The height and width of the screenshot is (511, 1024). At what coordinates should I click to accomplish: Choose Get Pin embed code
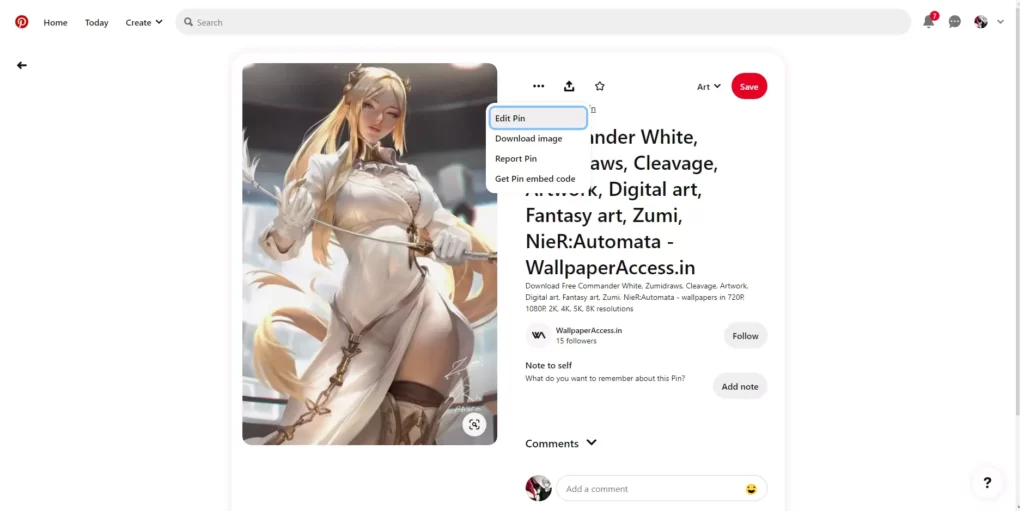click(x=537, y=179)
